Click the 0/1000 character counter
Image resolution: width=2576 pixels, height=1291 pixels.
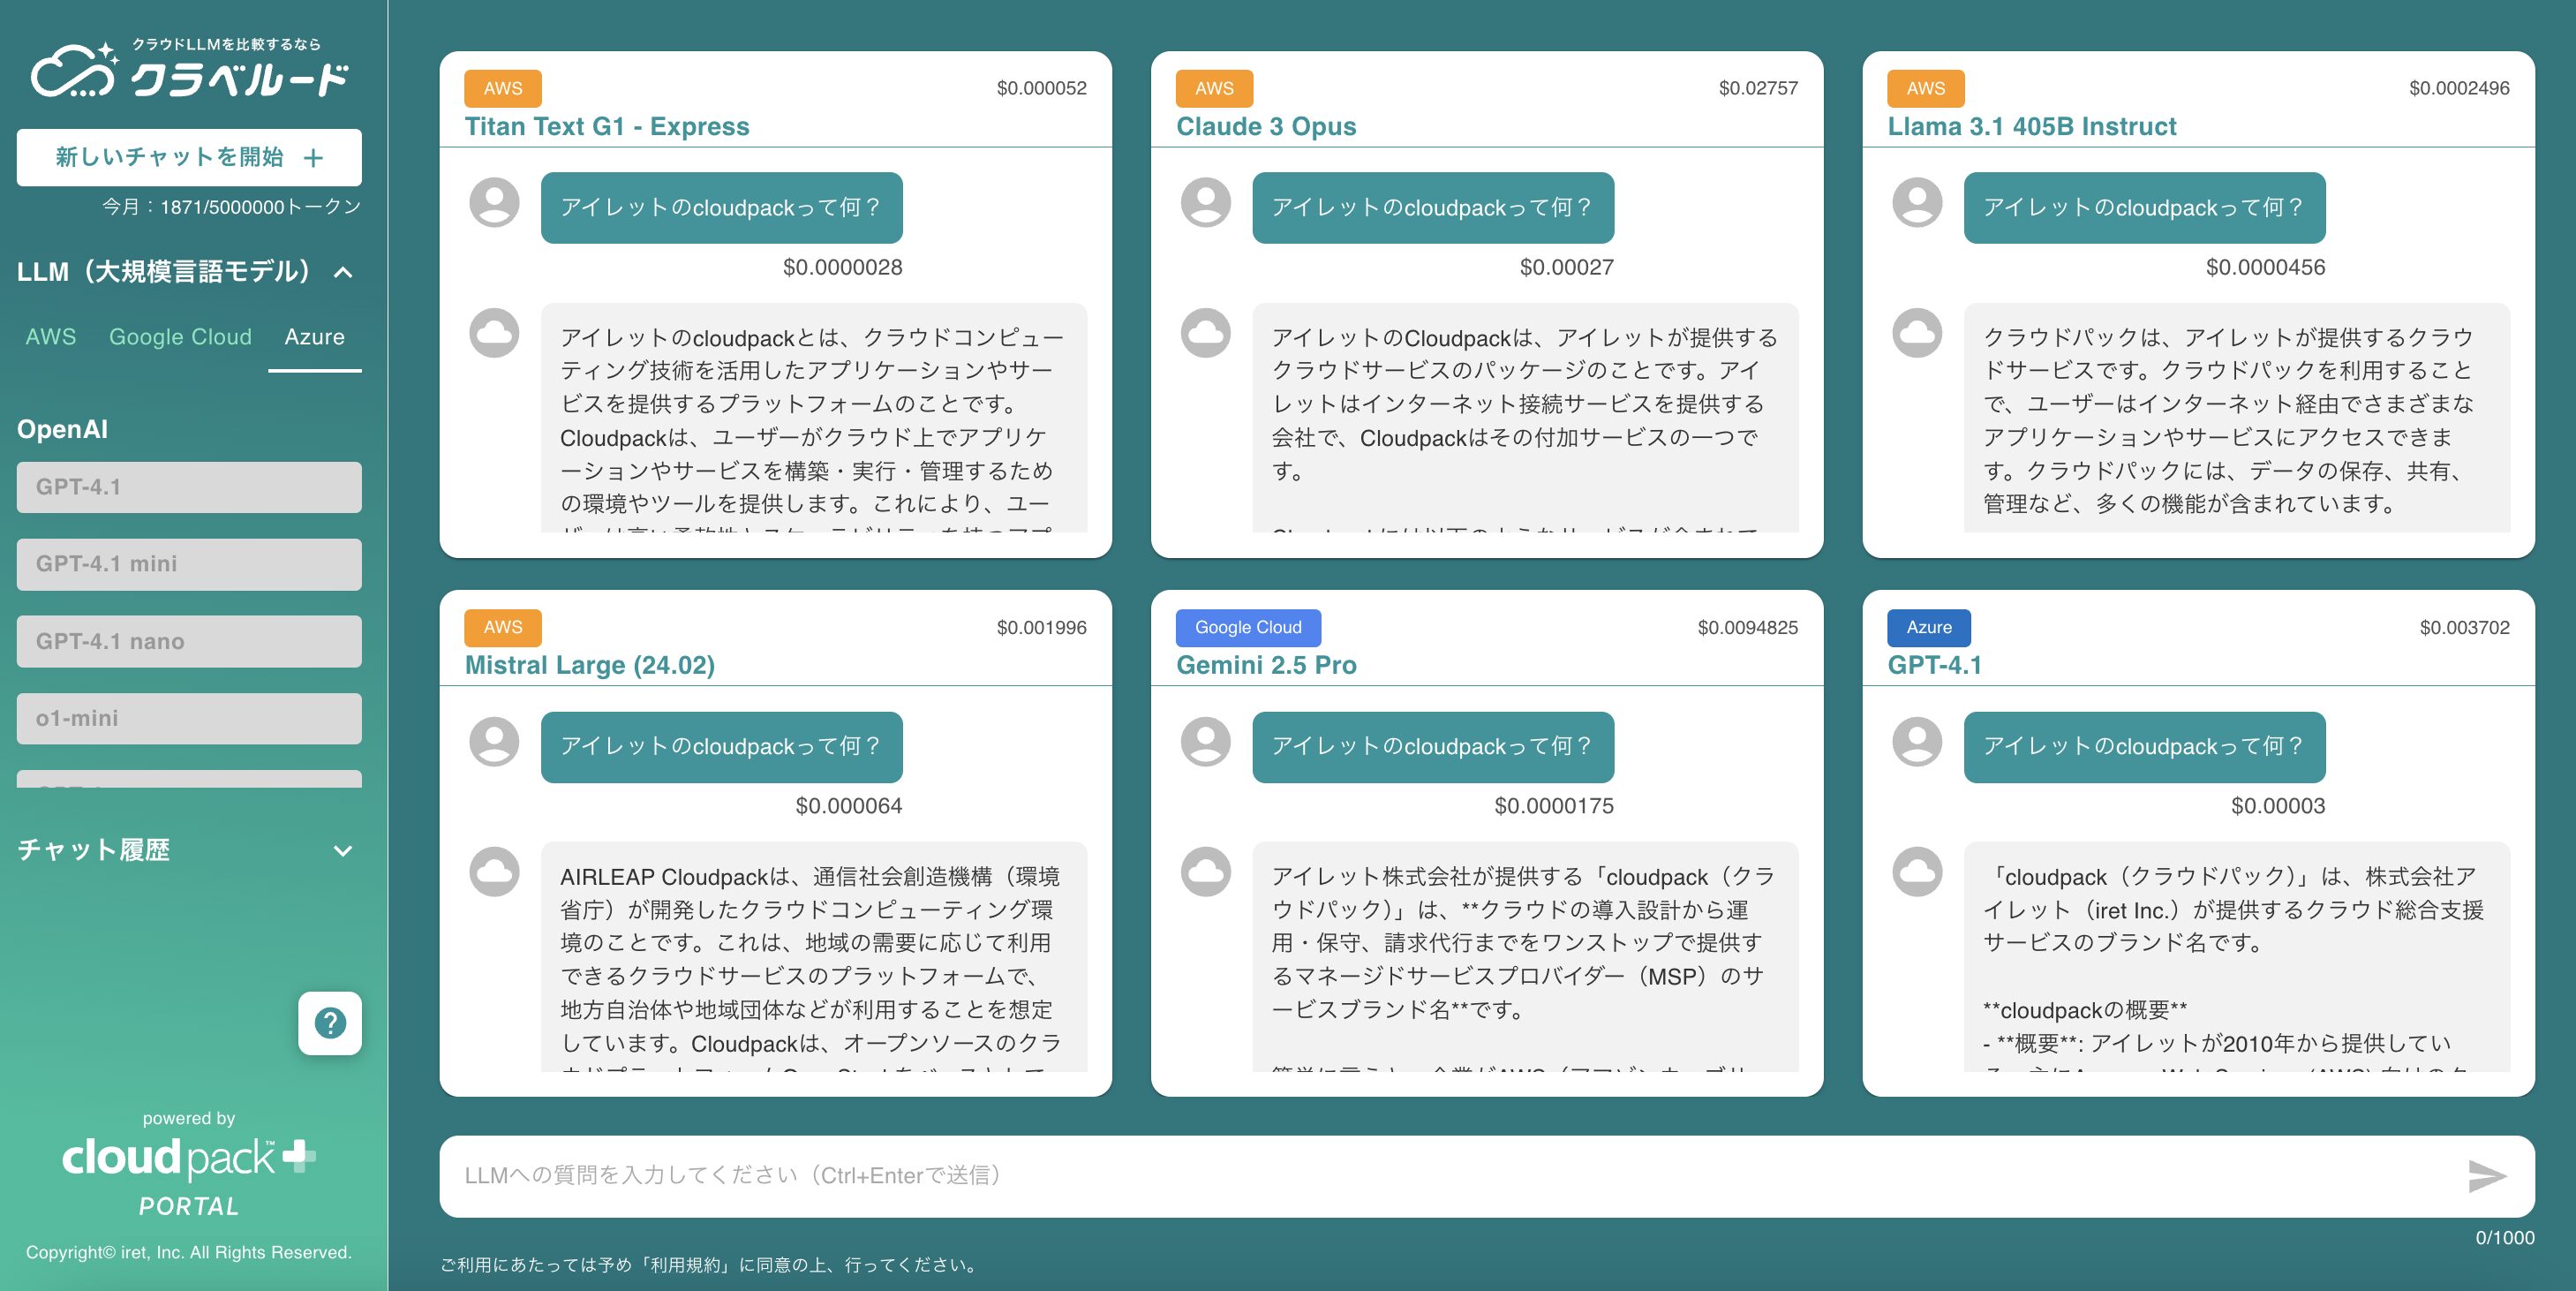(x=2504, y=1238)
